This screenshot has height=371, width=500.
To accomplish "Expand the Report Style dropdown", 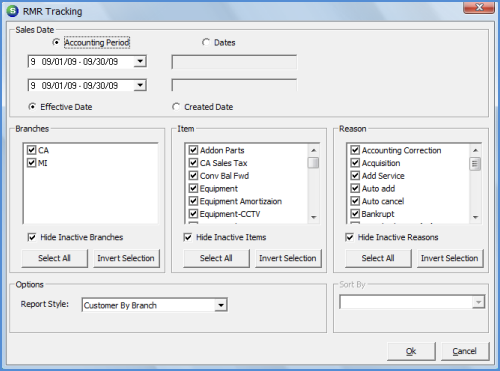I will (221, 305).
